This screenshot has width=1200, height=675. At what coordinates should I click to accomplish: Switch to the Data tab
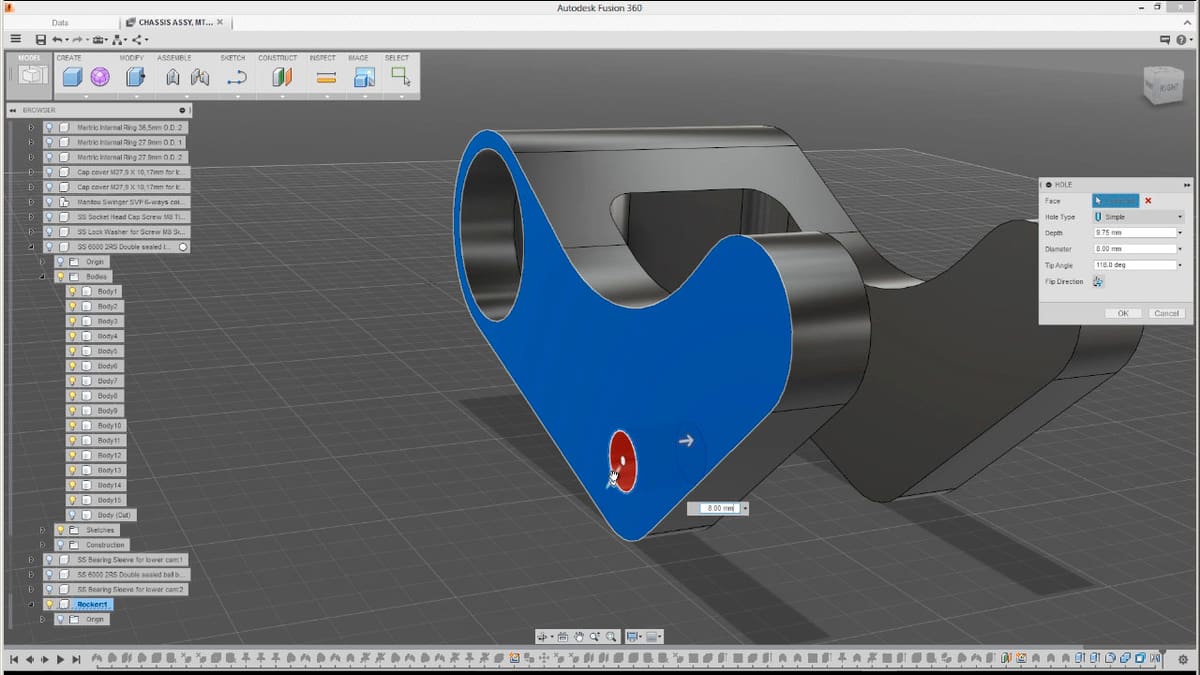click(60, 22)
